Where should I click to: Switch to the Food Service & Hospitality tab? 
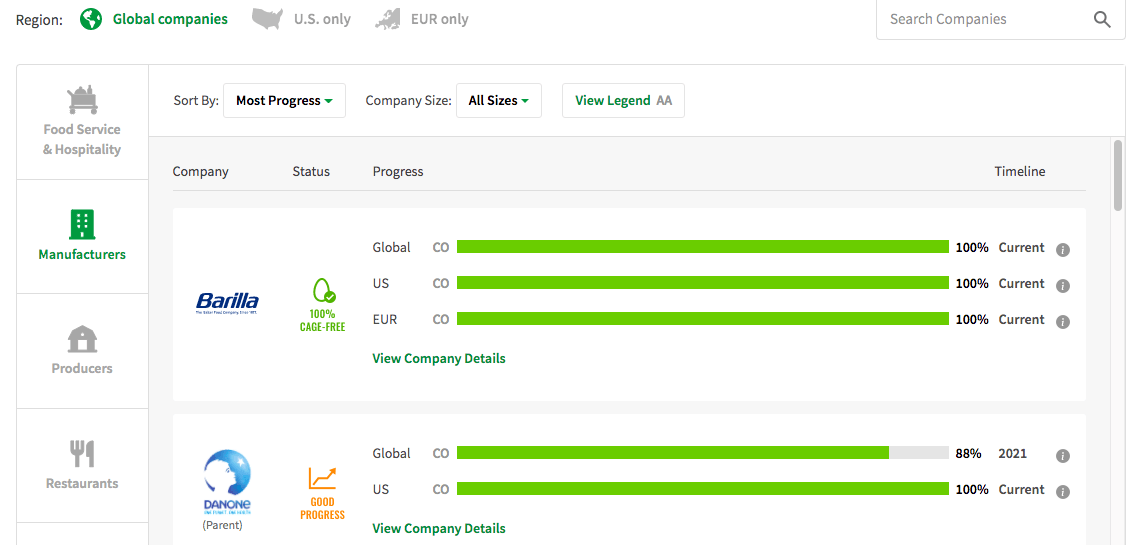[82, 122]
